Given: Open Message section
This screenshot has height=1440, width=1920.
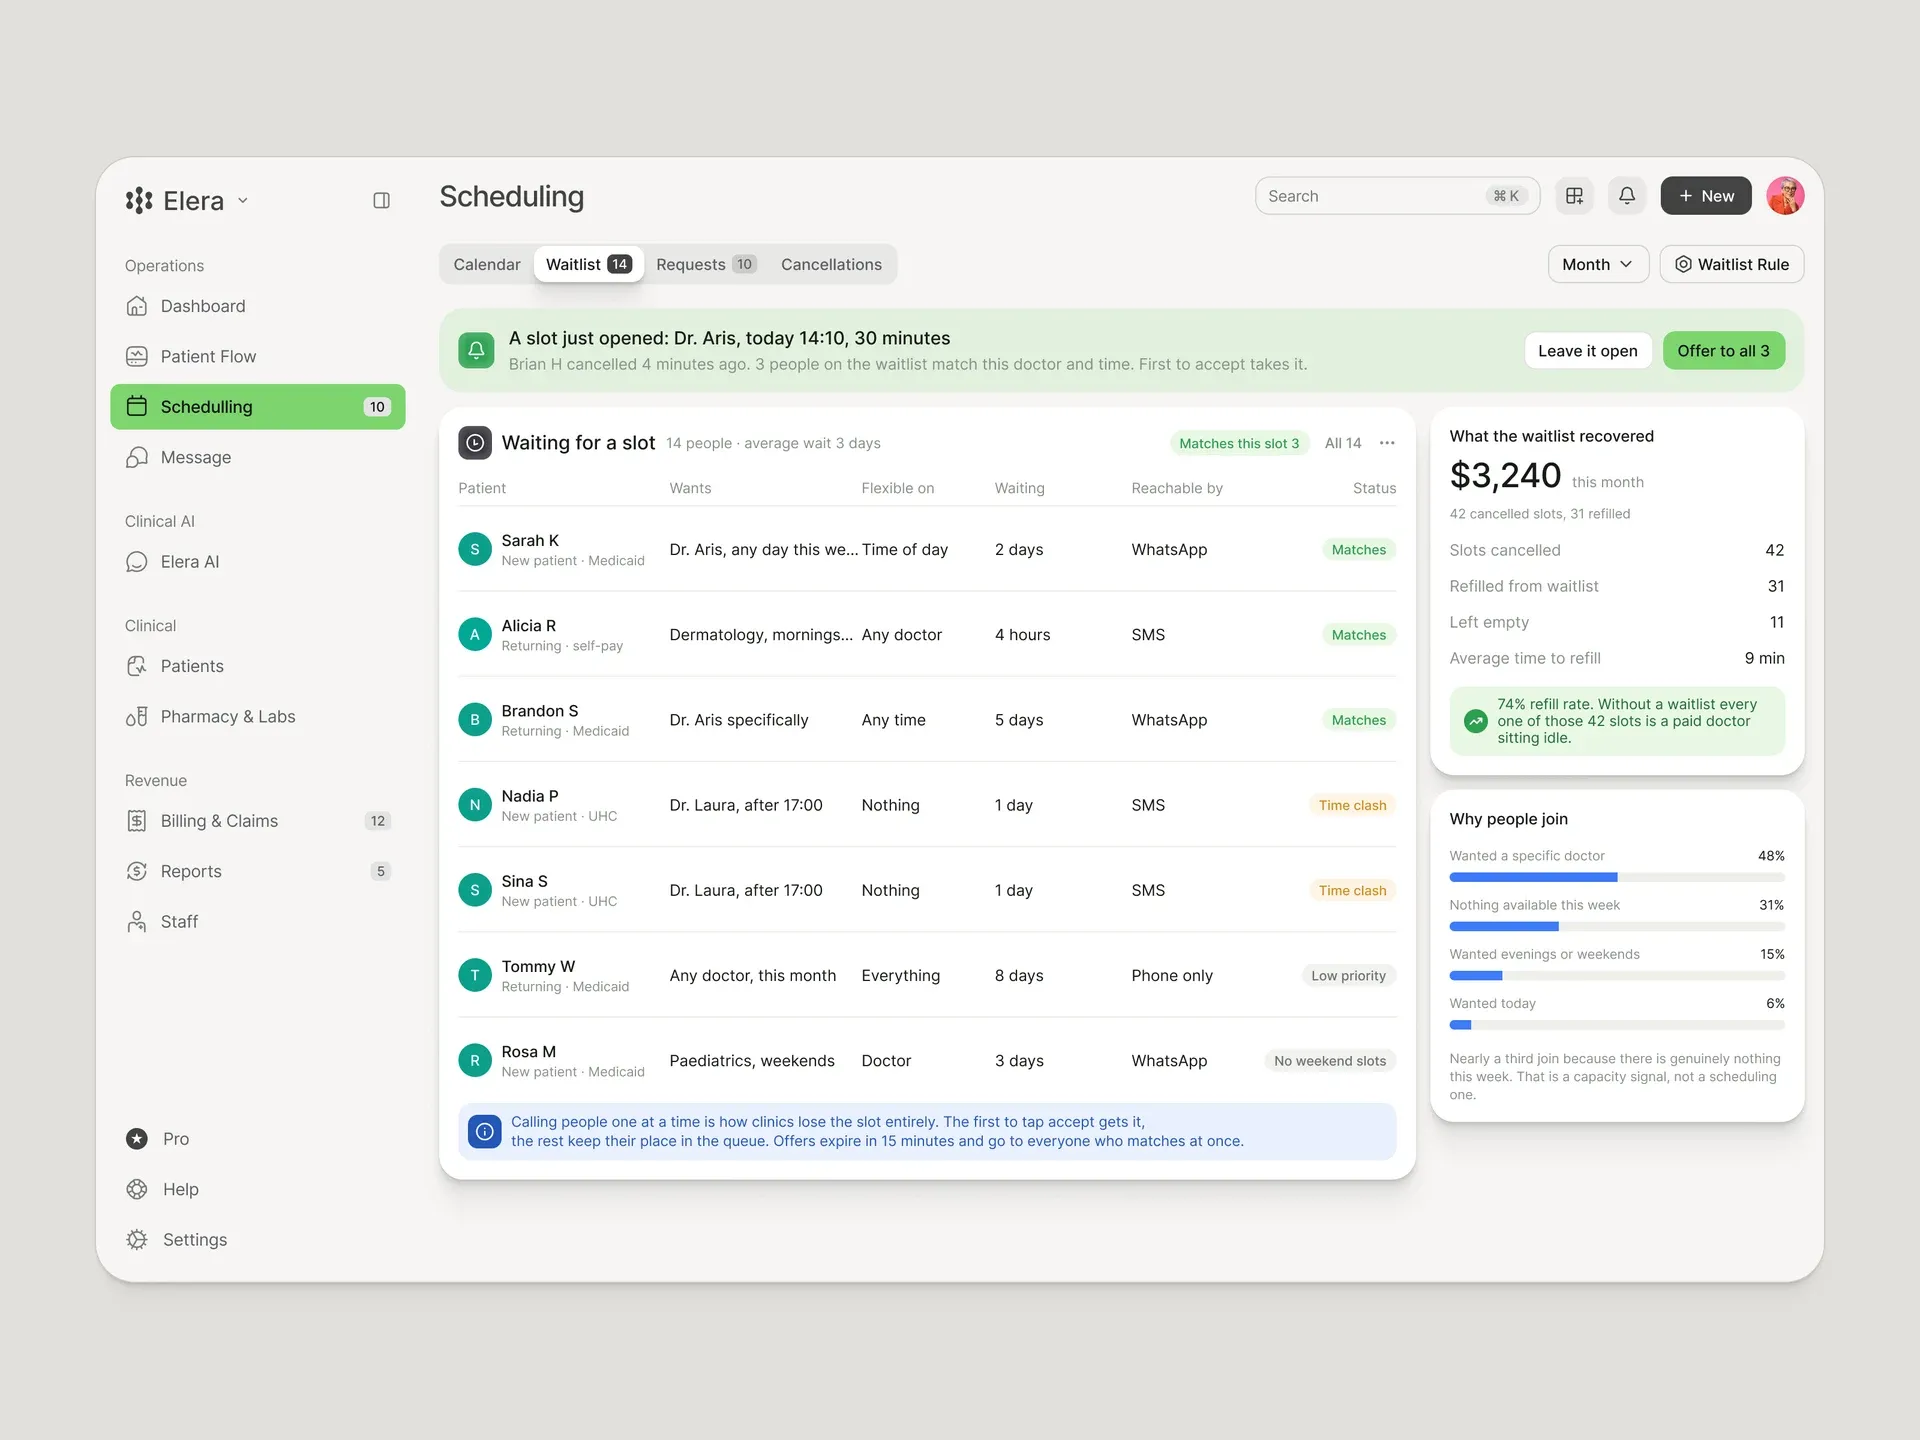Looking at the screenshot, I should pyautogui.click(x=257, y=457).
